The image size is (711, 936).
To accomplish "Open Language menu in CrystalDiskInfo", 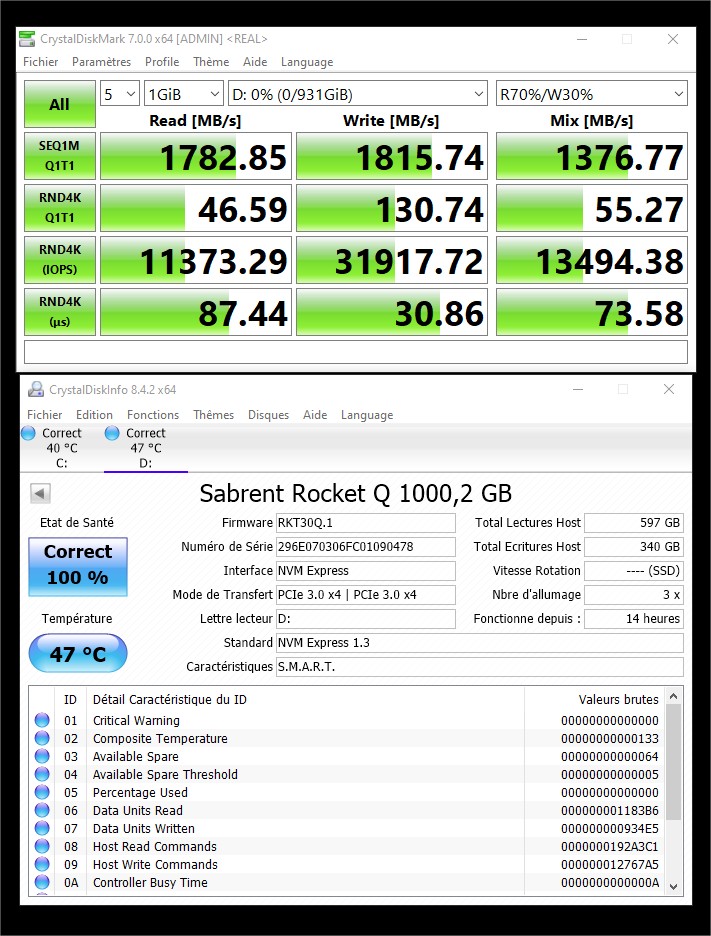I will [367, 414].
